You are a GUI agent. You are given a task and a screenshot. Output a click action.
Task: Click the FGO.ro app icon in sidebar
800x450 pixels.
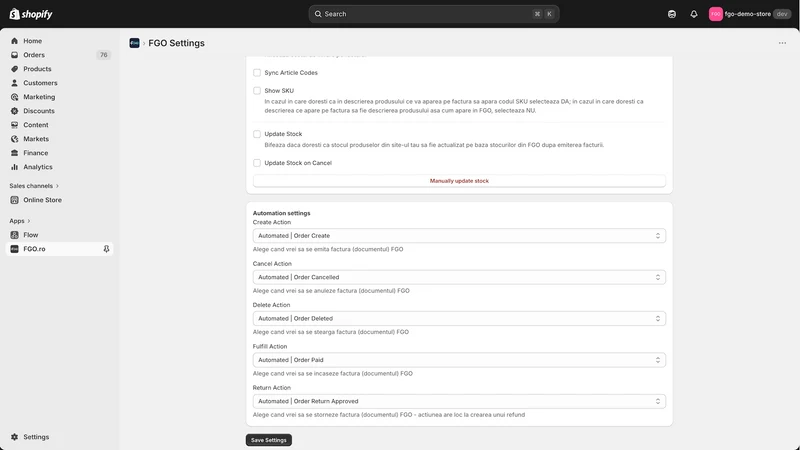(x=14, y=249)
